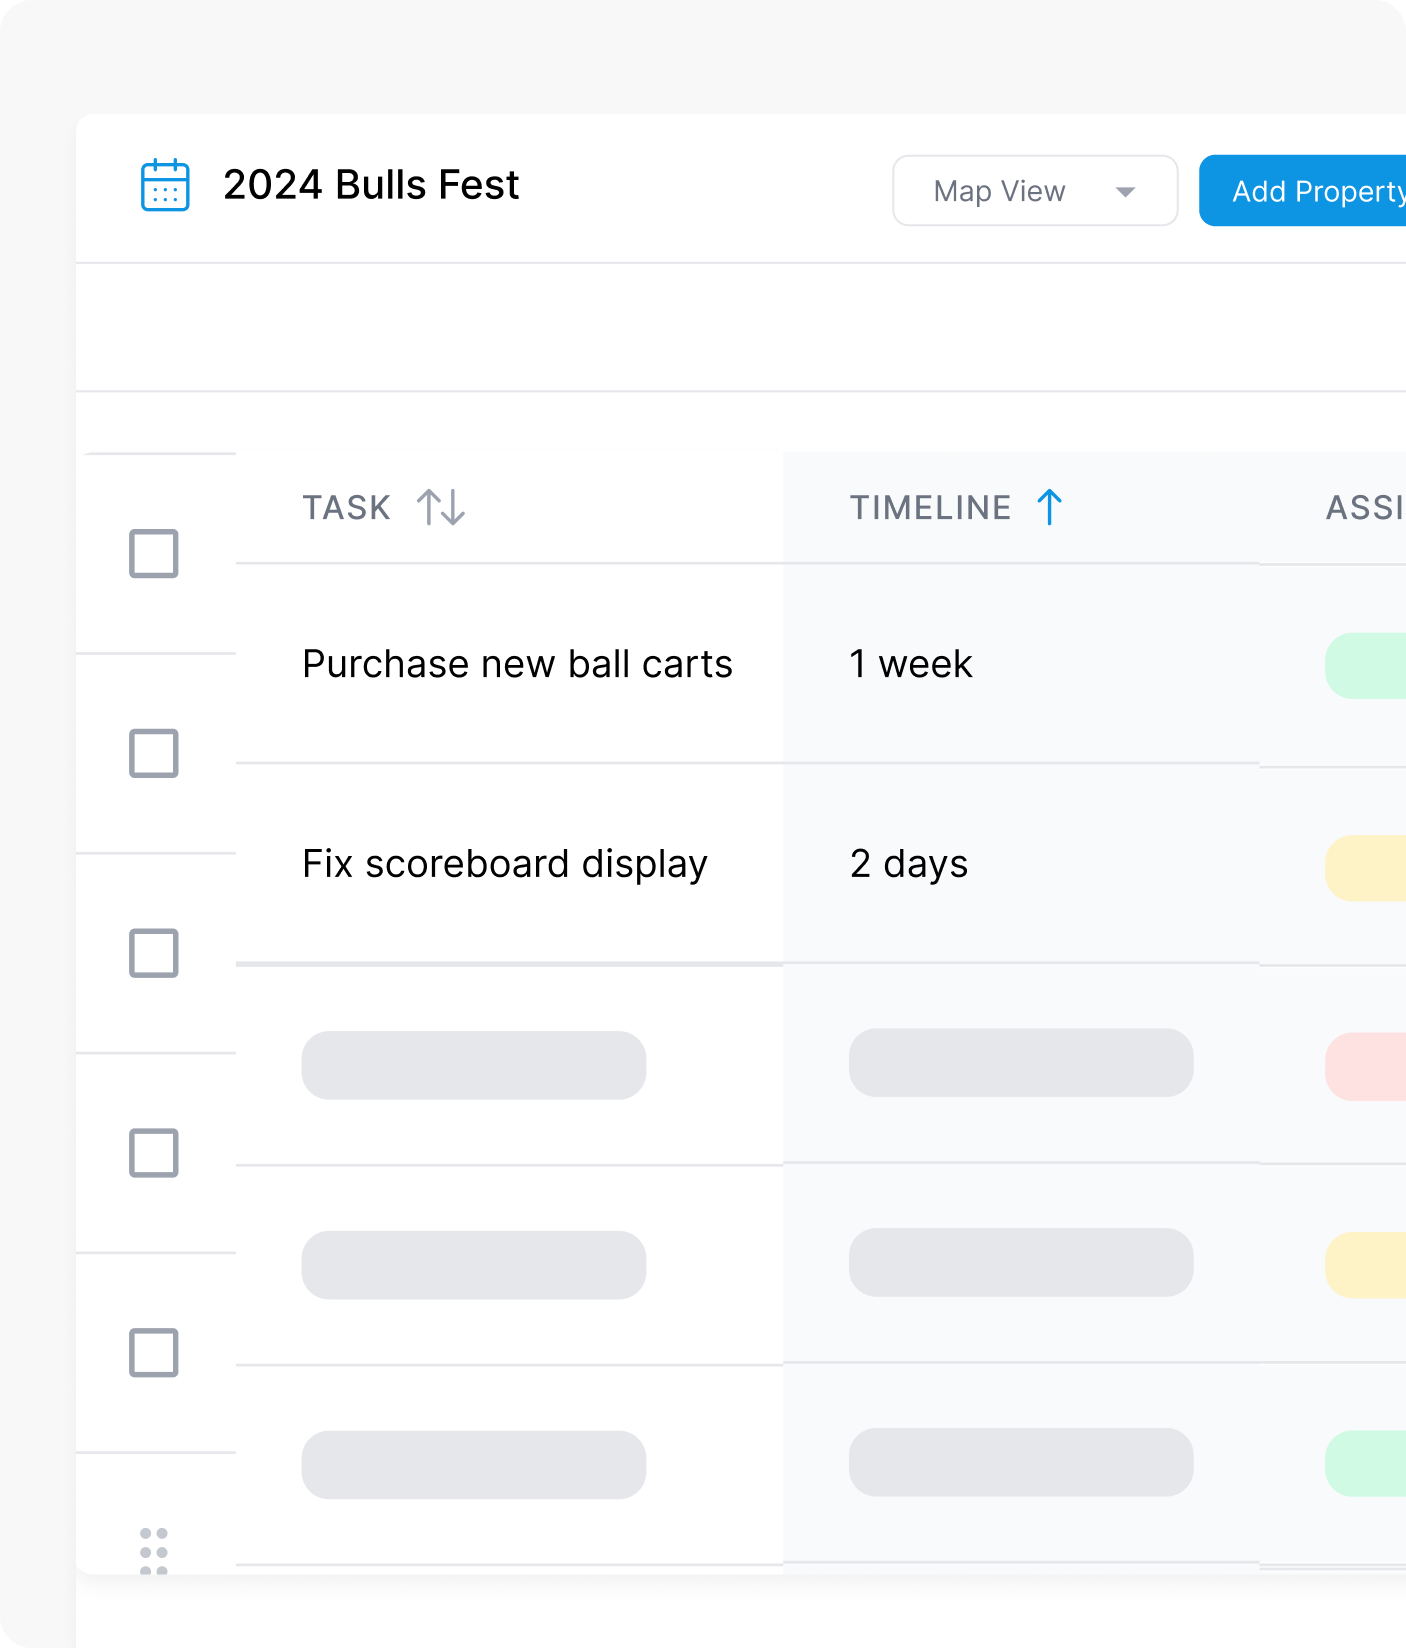The image size is (1406, 1648).
Task: Enable the fifth checkbox in the list
Action: pyautogui.click(x=154, y=1353)
